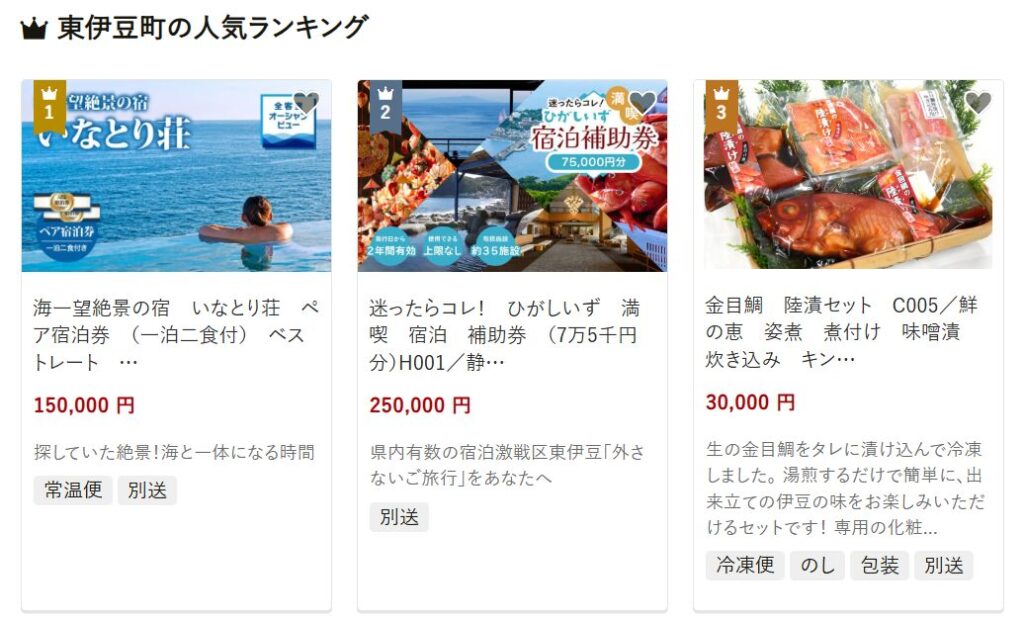1024x622 pixels.
Task: Click the rank 3 crown badge
Action: tap(721, 105)
